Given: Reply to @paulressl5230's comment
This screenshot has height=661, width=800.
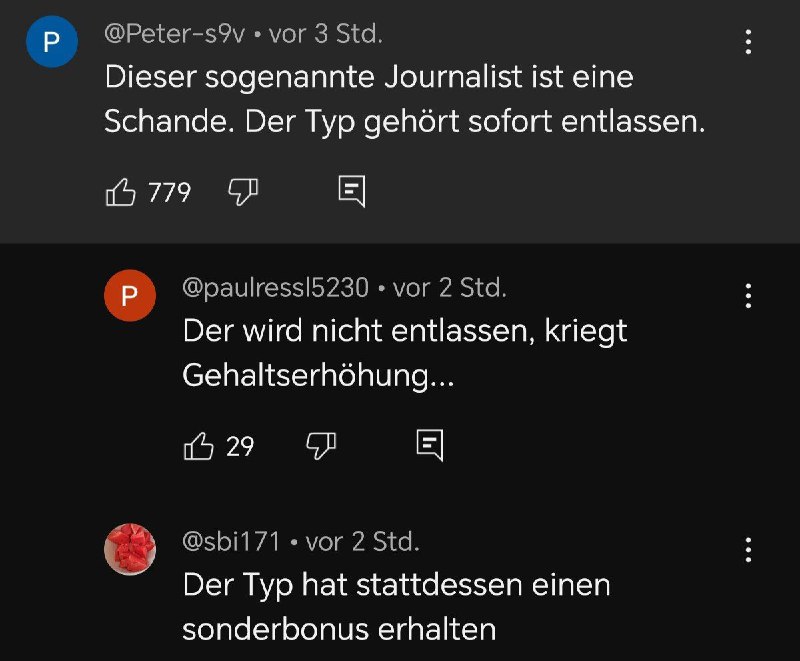Looking at the screenshot, I should 429,446.
